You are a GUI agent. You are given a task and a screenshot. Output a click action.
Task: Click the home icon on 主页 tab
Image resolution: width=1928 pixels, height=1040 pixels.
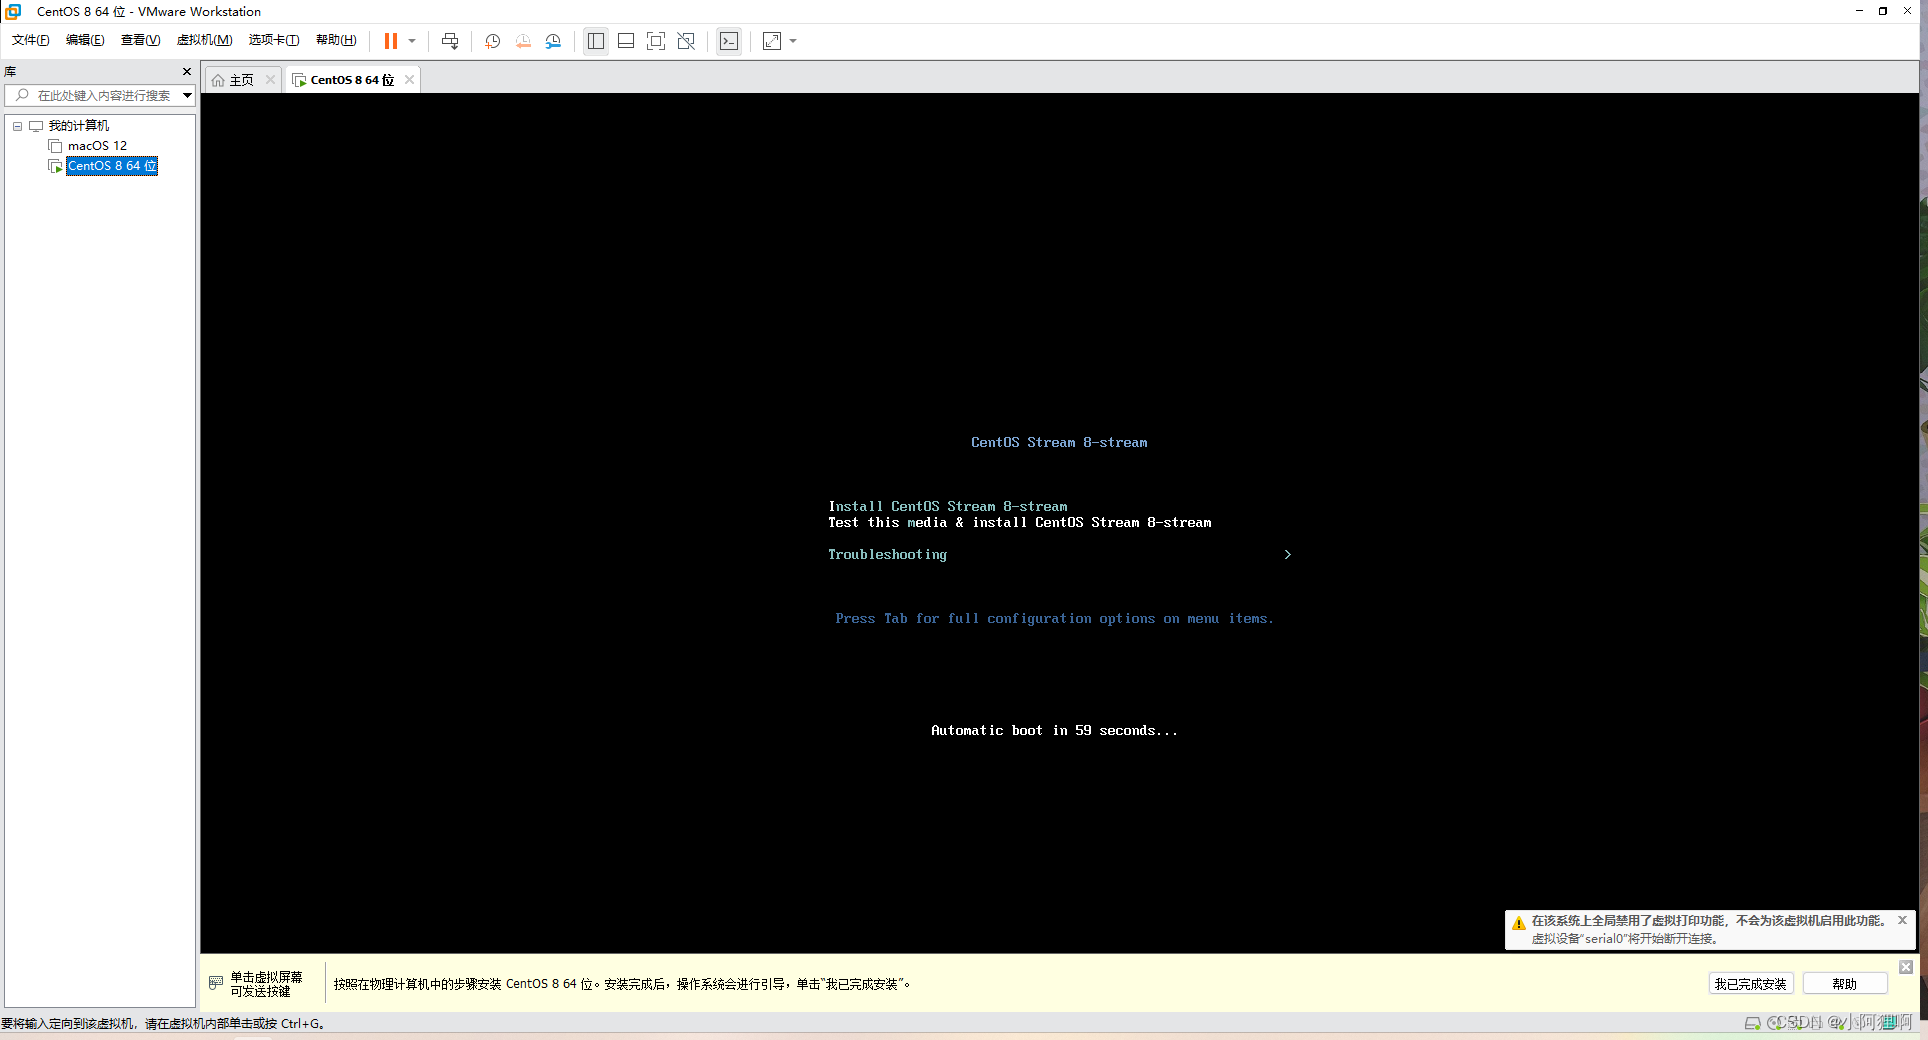(218, 80)
